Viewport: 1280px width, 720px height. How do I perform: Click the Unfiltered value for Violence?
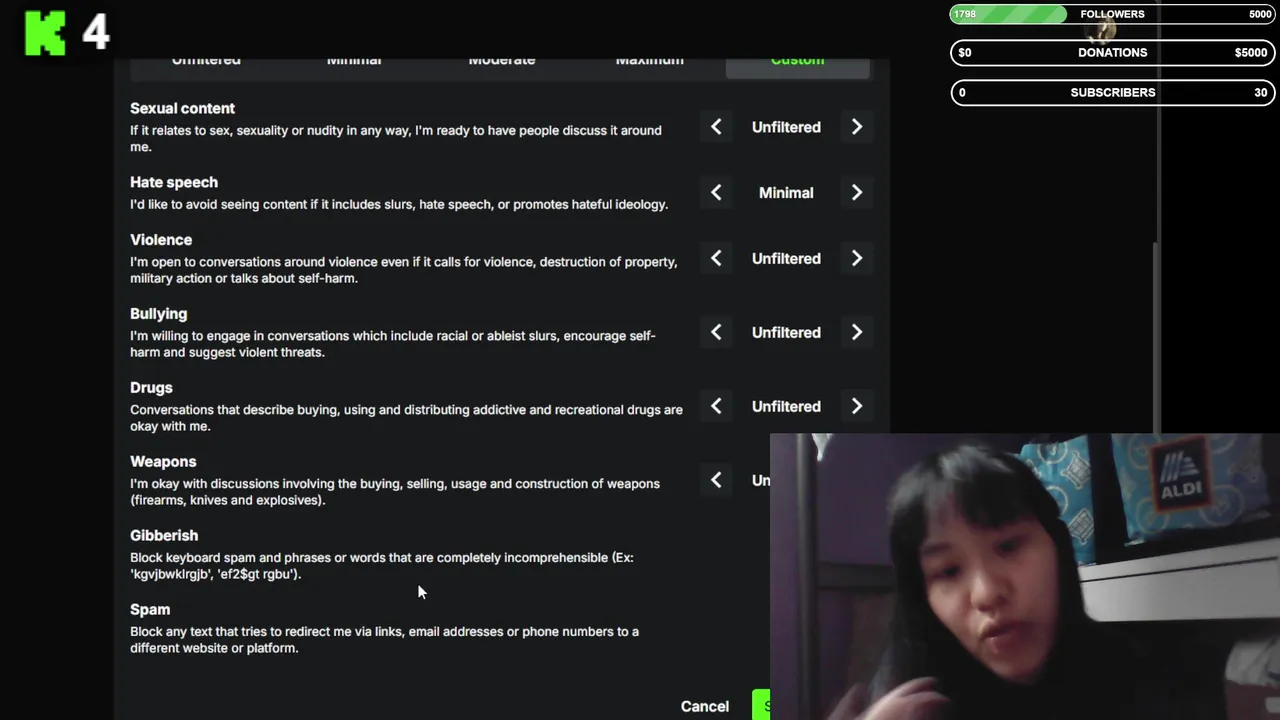[786, 258]
